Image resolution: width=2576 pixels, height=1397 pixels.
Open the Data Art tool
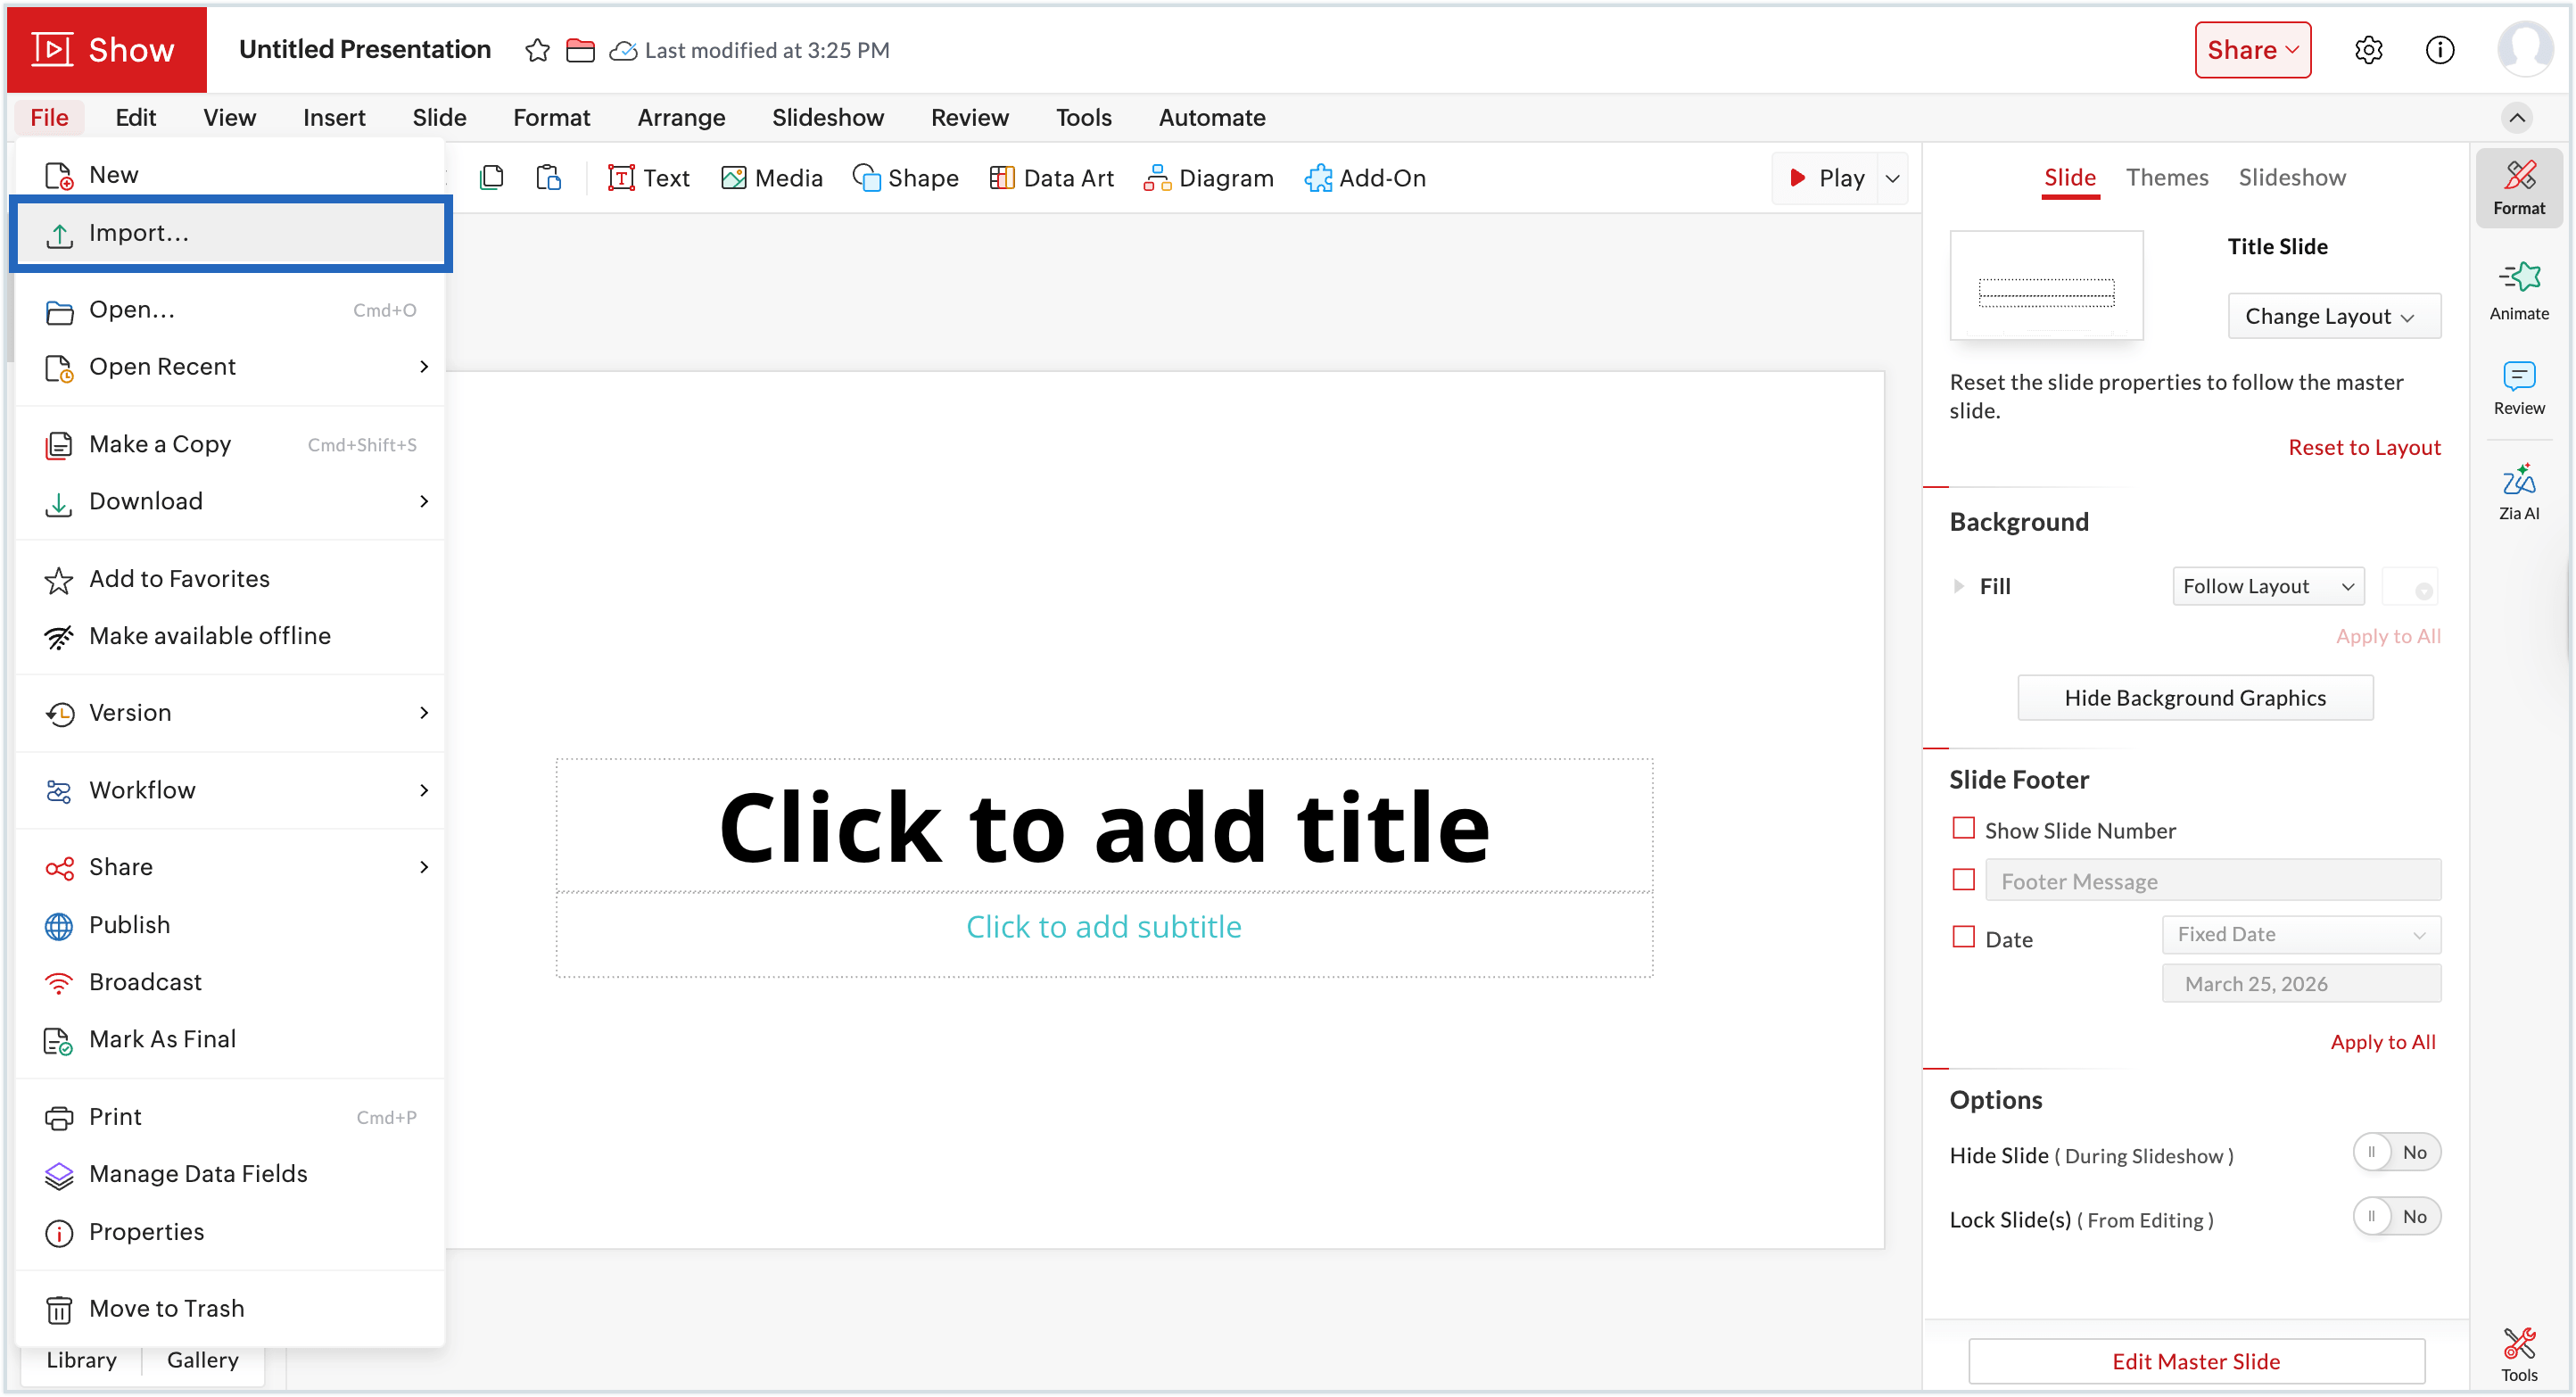tap(1051, 177)
